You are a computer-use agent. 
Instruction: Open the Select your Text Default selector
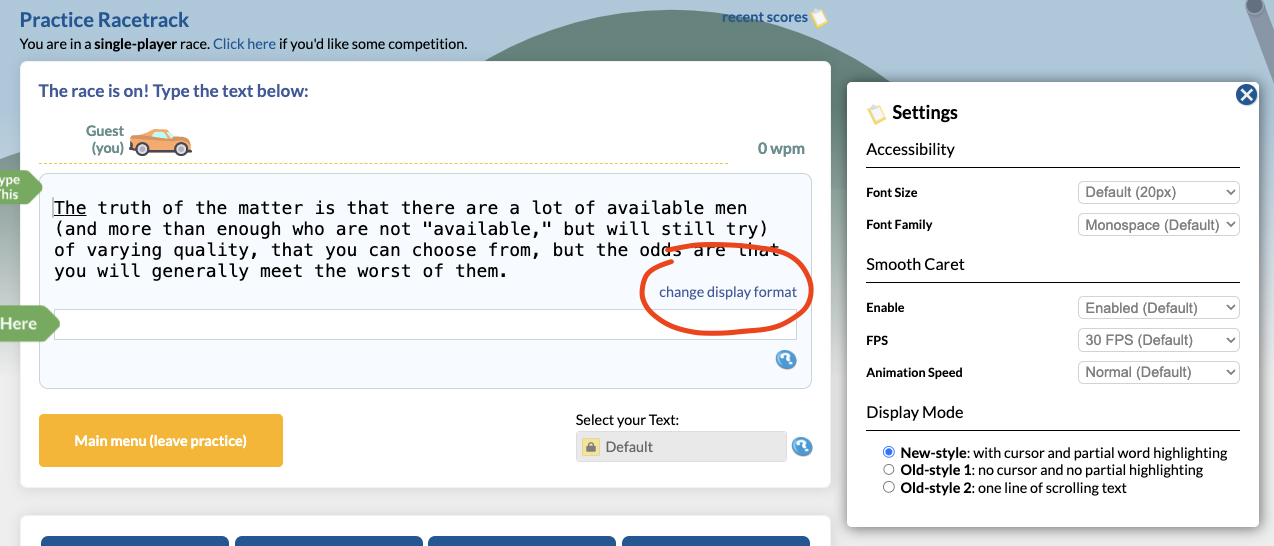[681, 447]
